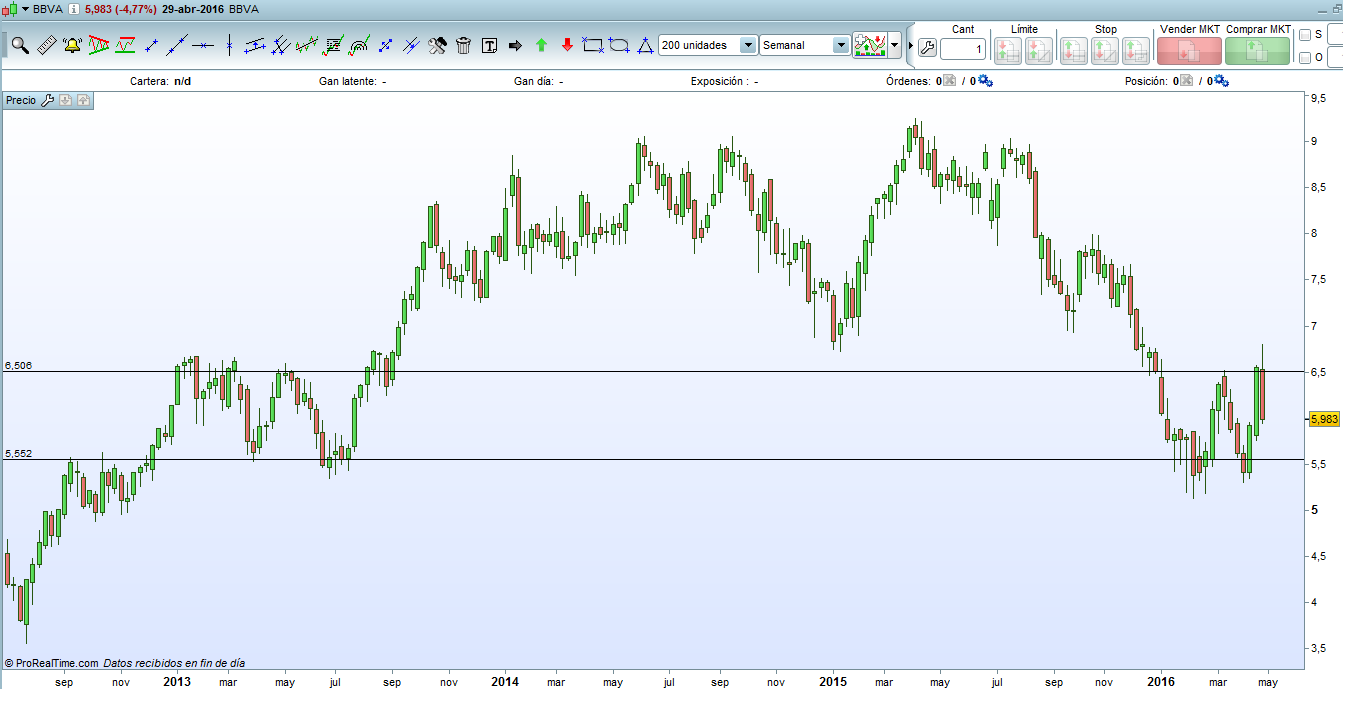Select the text annotation tool
The height and width of the screenshot is (720, 1366).
(x=489, y=45)
